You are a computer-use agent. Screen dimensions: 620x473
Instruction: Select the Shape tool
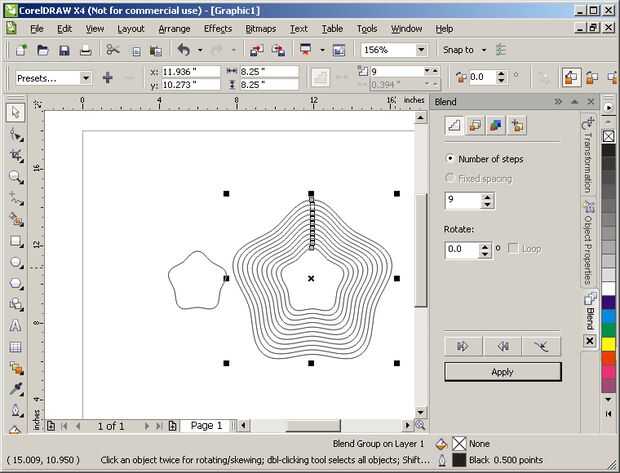(x=16, y=134)
